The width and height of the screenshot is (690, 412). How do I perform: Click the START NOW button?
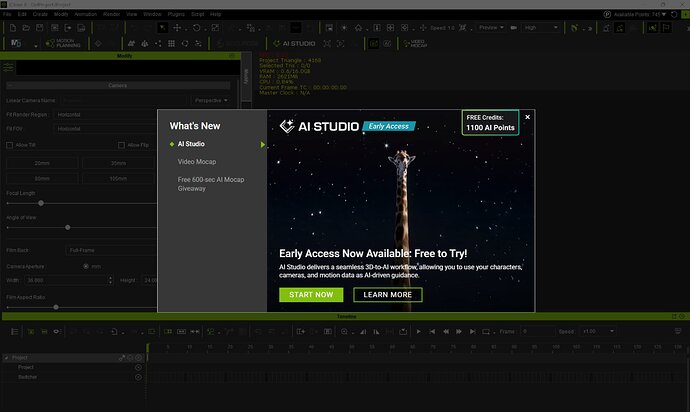[311, 295]
